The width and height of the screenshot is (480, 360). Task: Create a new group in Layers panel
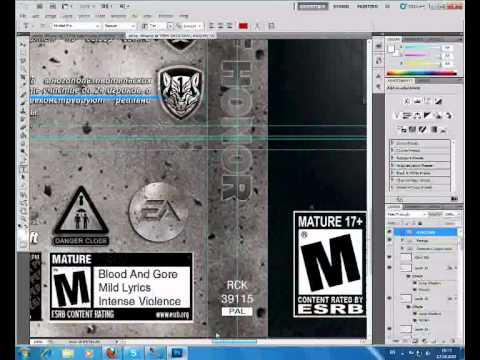[x=434, y=341]
